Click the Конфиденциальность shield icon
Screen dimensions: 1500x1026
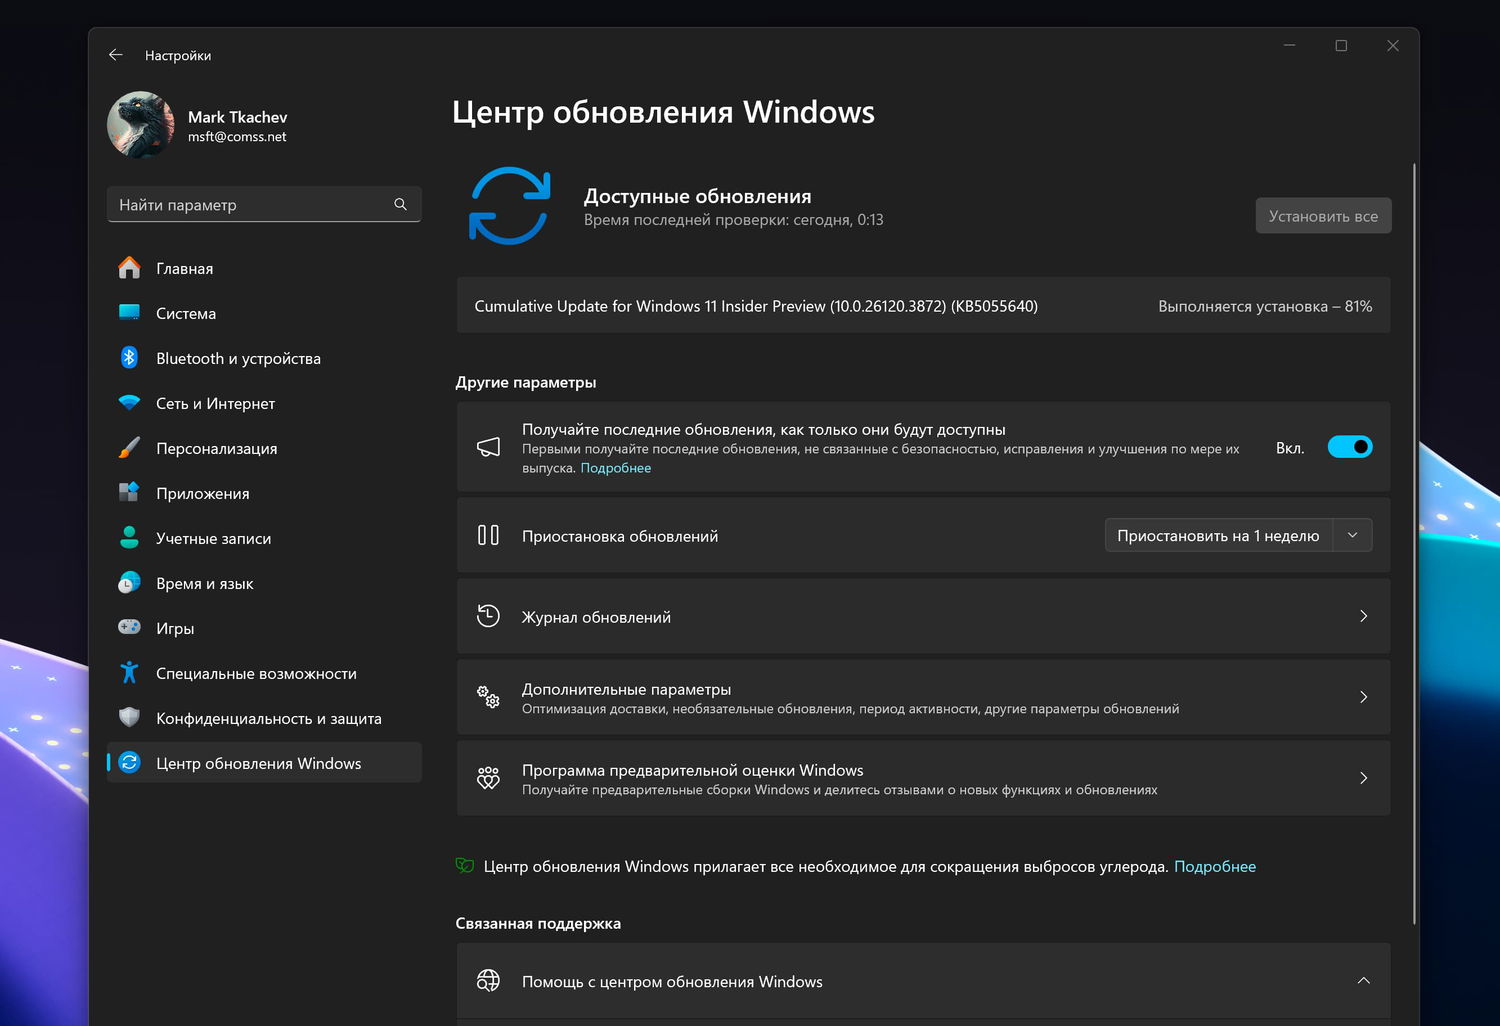click(x=129, y=718)
